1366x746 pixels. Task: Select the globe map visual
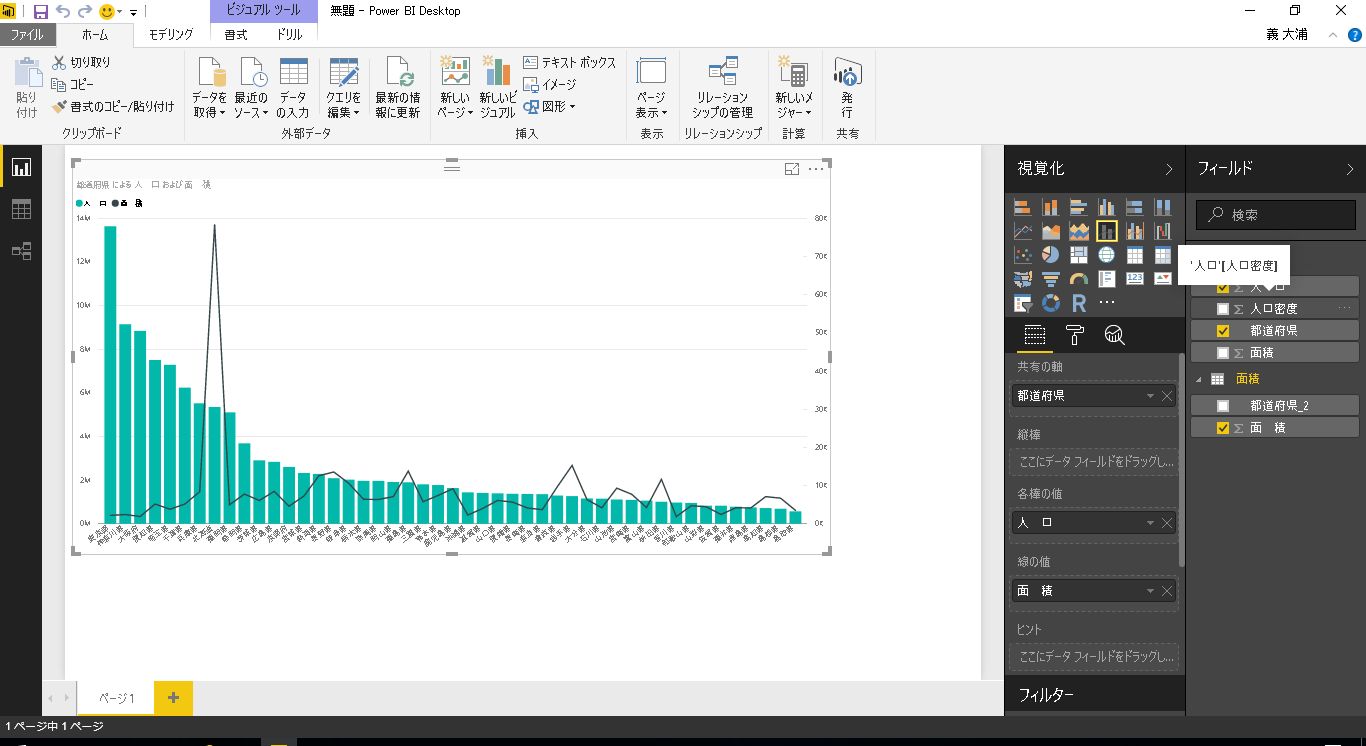pos(1106,255)
